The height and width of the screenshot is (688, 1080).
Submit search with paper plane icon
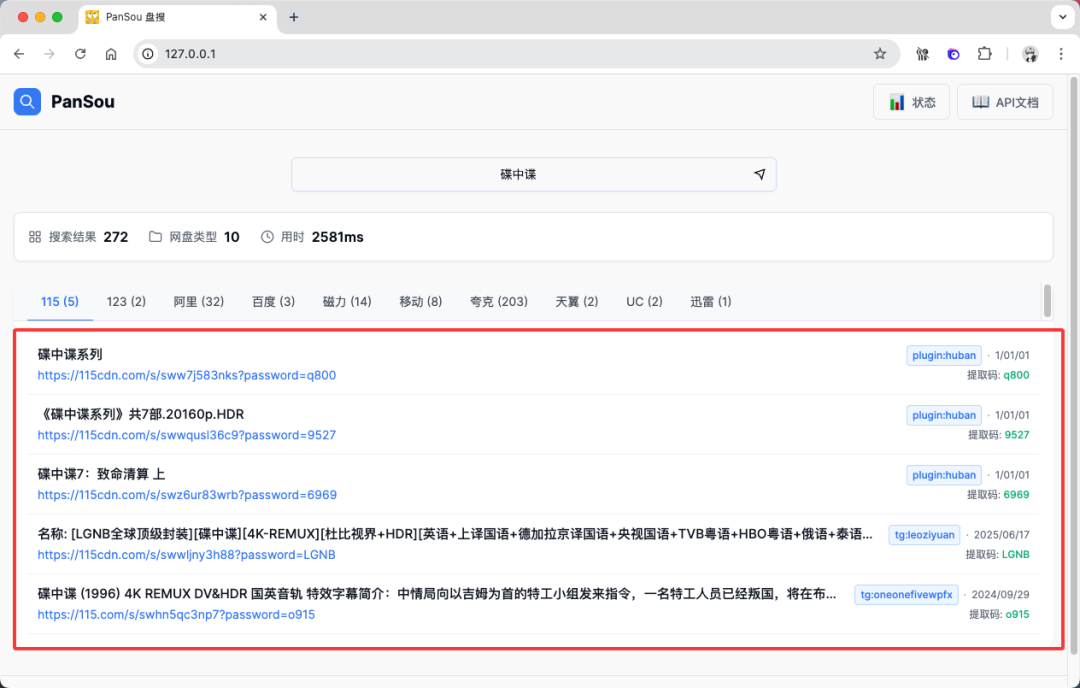point(759,174)
